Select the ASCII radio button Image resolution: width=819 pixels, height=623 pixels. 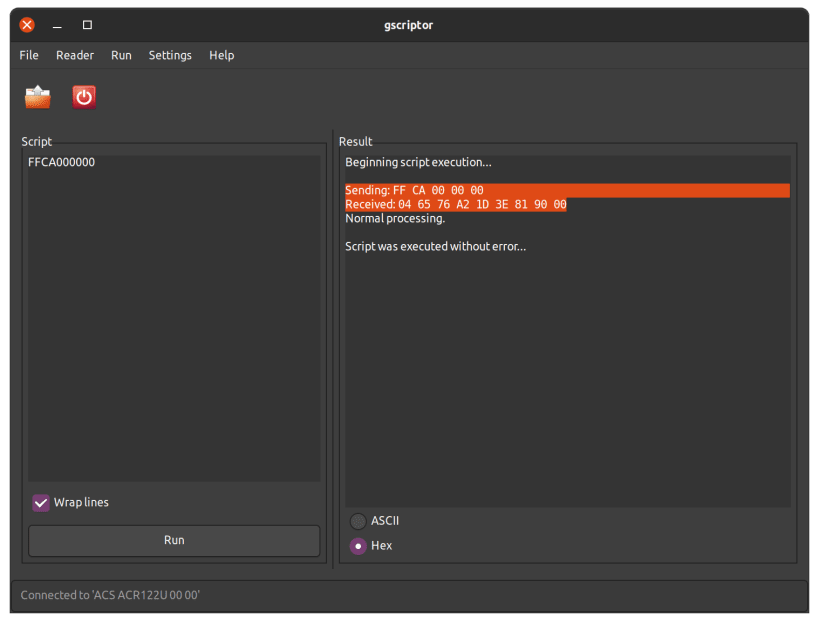click(358, 521)
